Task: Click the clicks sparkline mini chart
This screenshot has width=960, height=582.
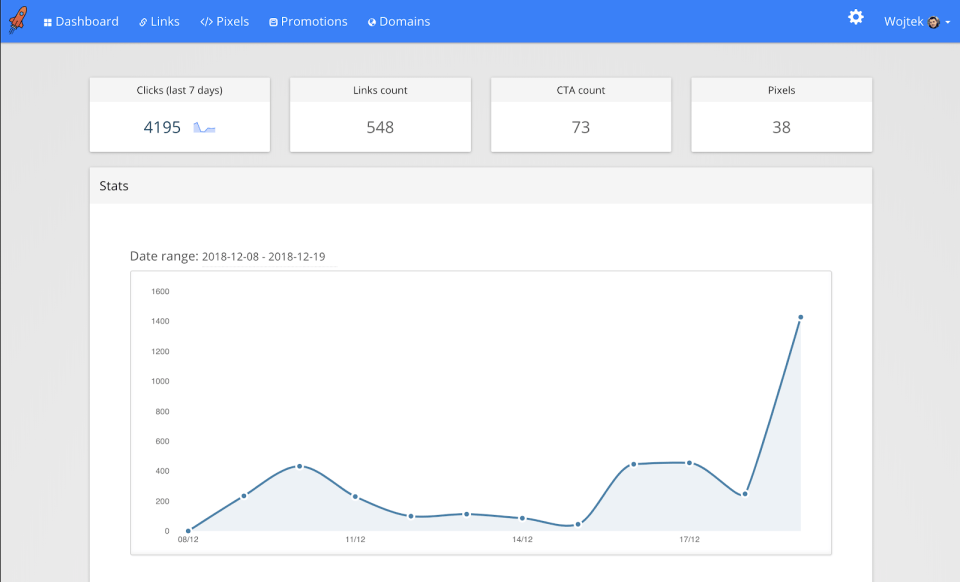Action: tap(204, 127)
